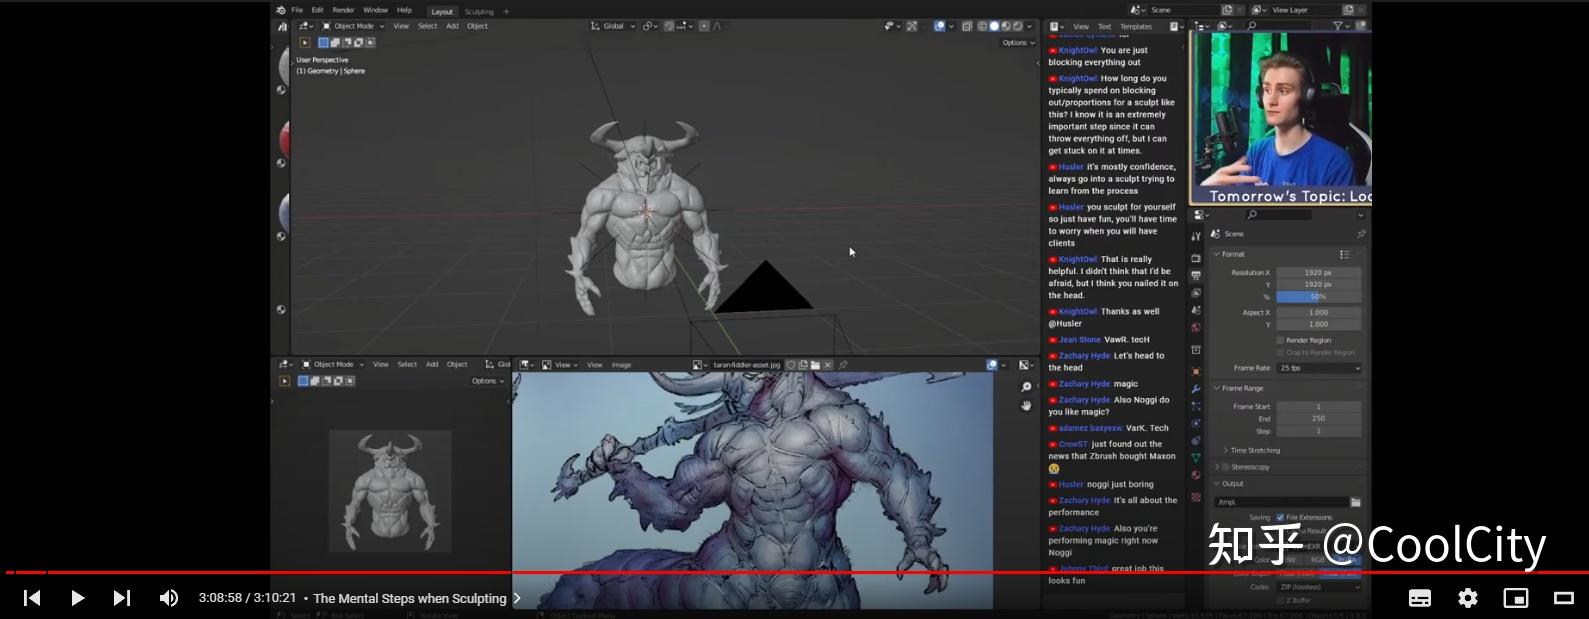Choose the blue set-selection mode icon
Viewport: 1589px width, 619px height.
323,43
